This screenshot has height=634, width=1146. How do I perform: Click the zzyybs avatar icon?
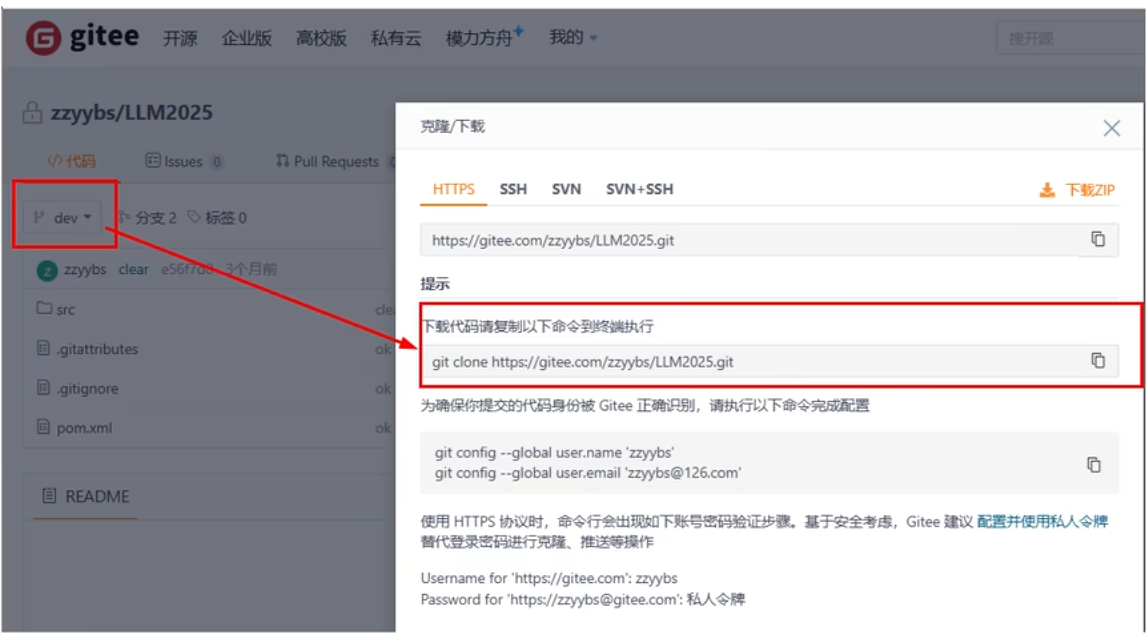click(x=47, y=271)
